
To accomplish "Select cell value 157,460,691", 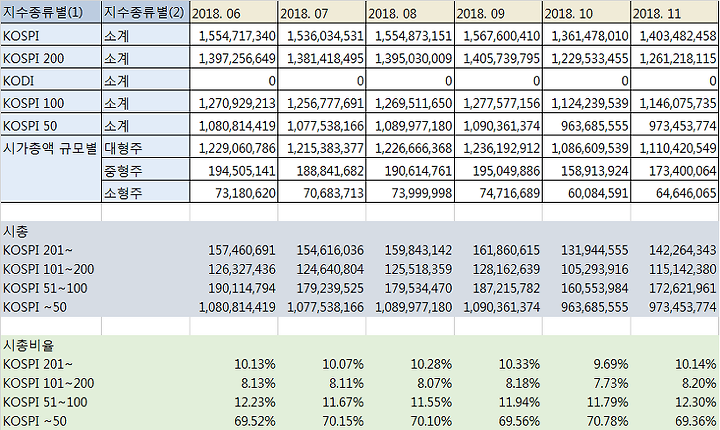I will pos(242,250).
